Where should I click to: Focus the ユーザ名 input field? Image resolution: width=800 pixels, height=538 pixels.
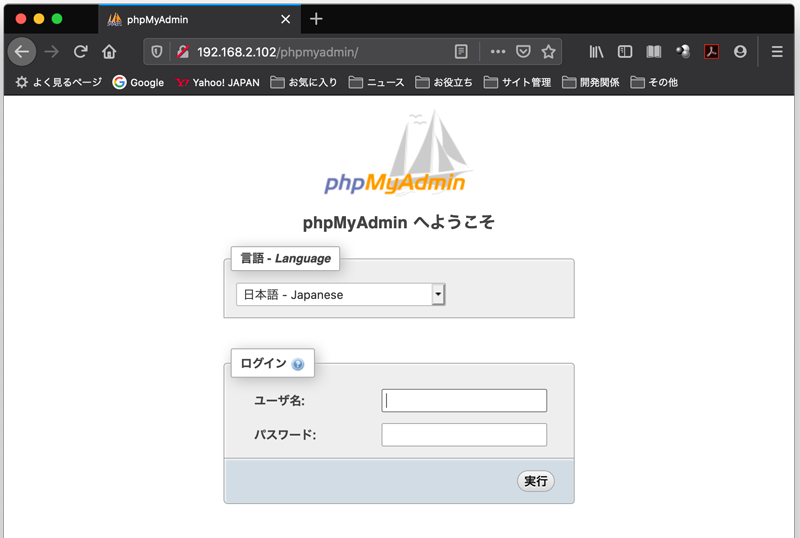464,401
